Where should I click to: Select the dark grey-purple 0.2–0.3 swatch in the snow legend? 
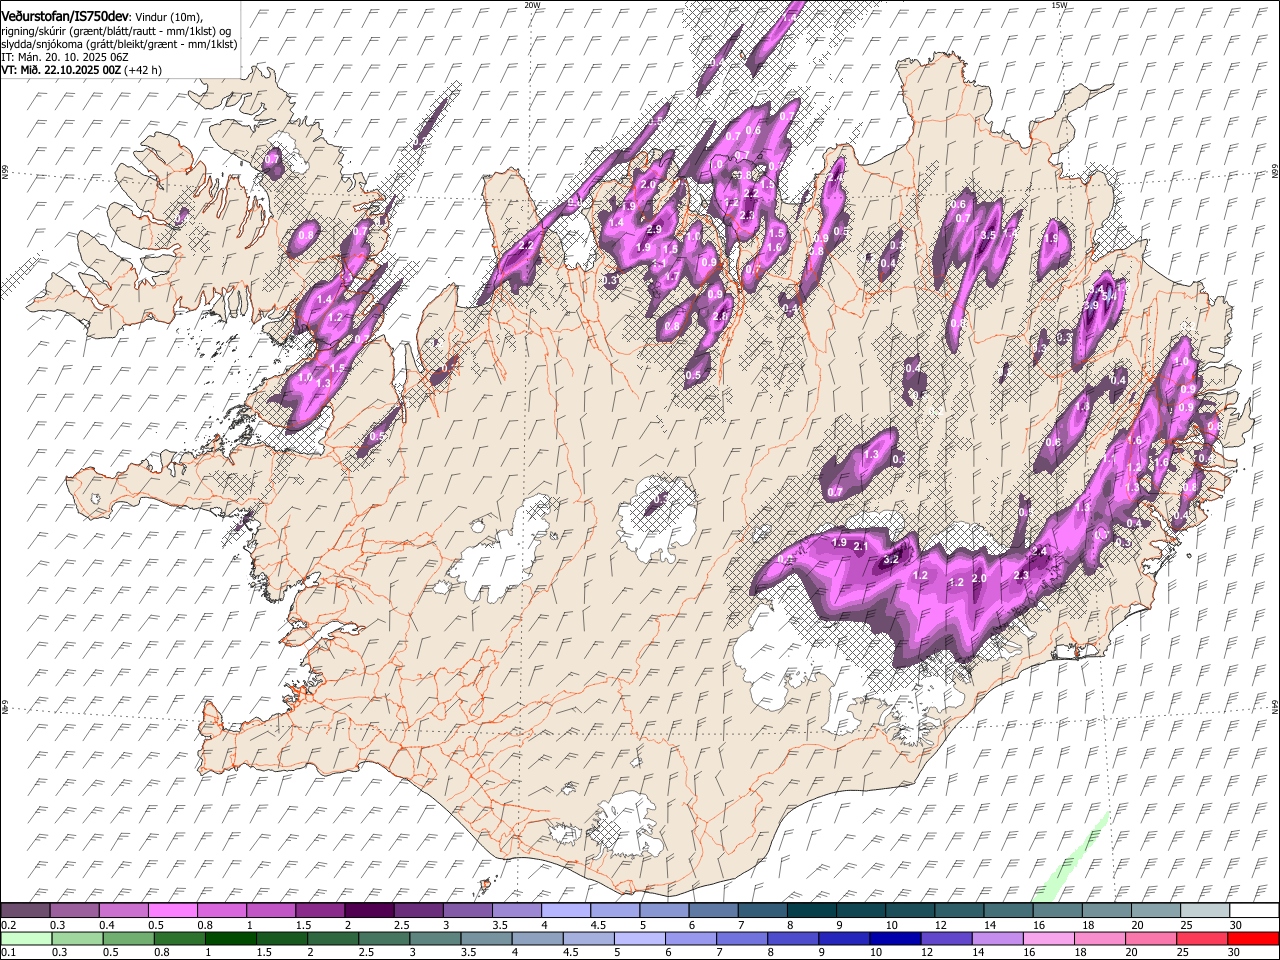[25, 911]
